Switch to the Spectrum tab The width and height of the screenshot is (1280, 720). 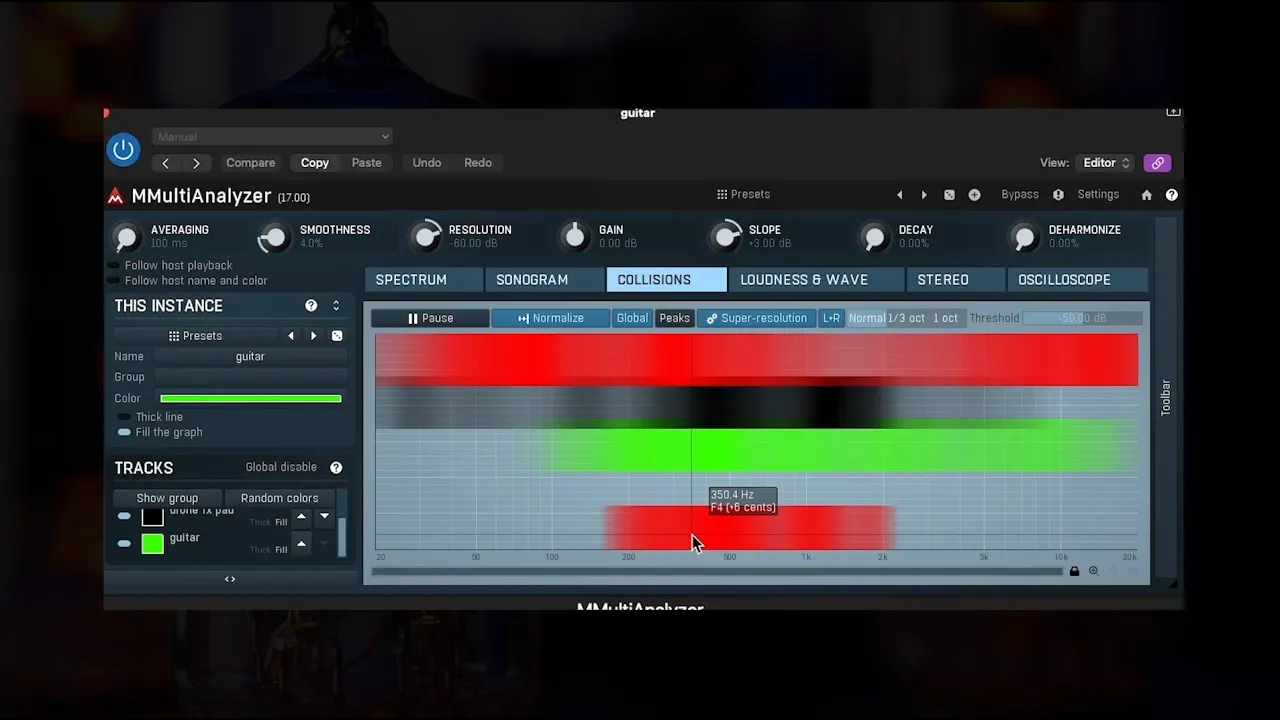click(x=423, y=280)
